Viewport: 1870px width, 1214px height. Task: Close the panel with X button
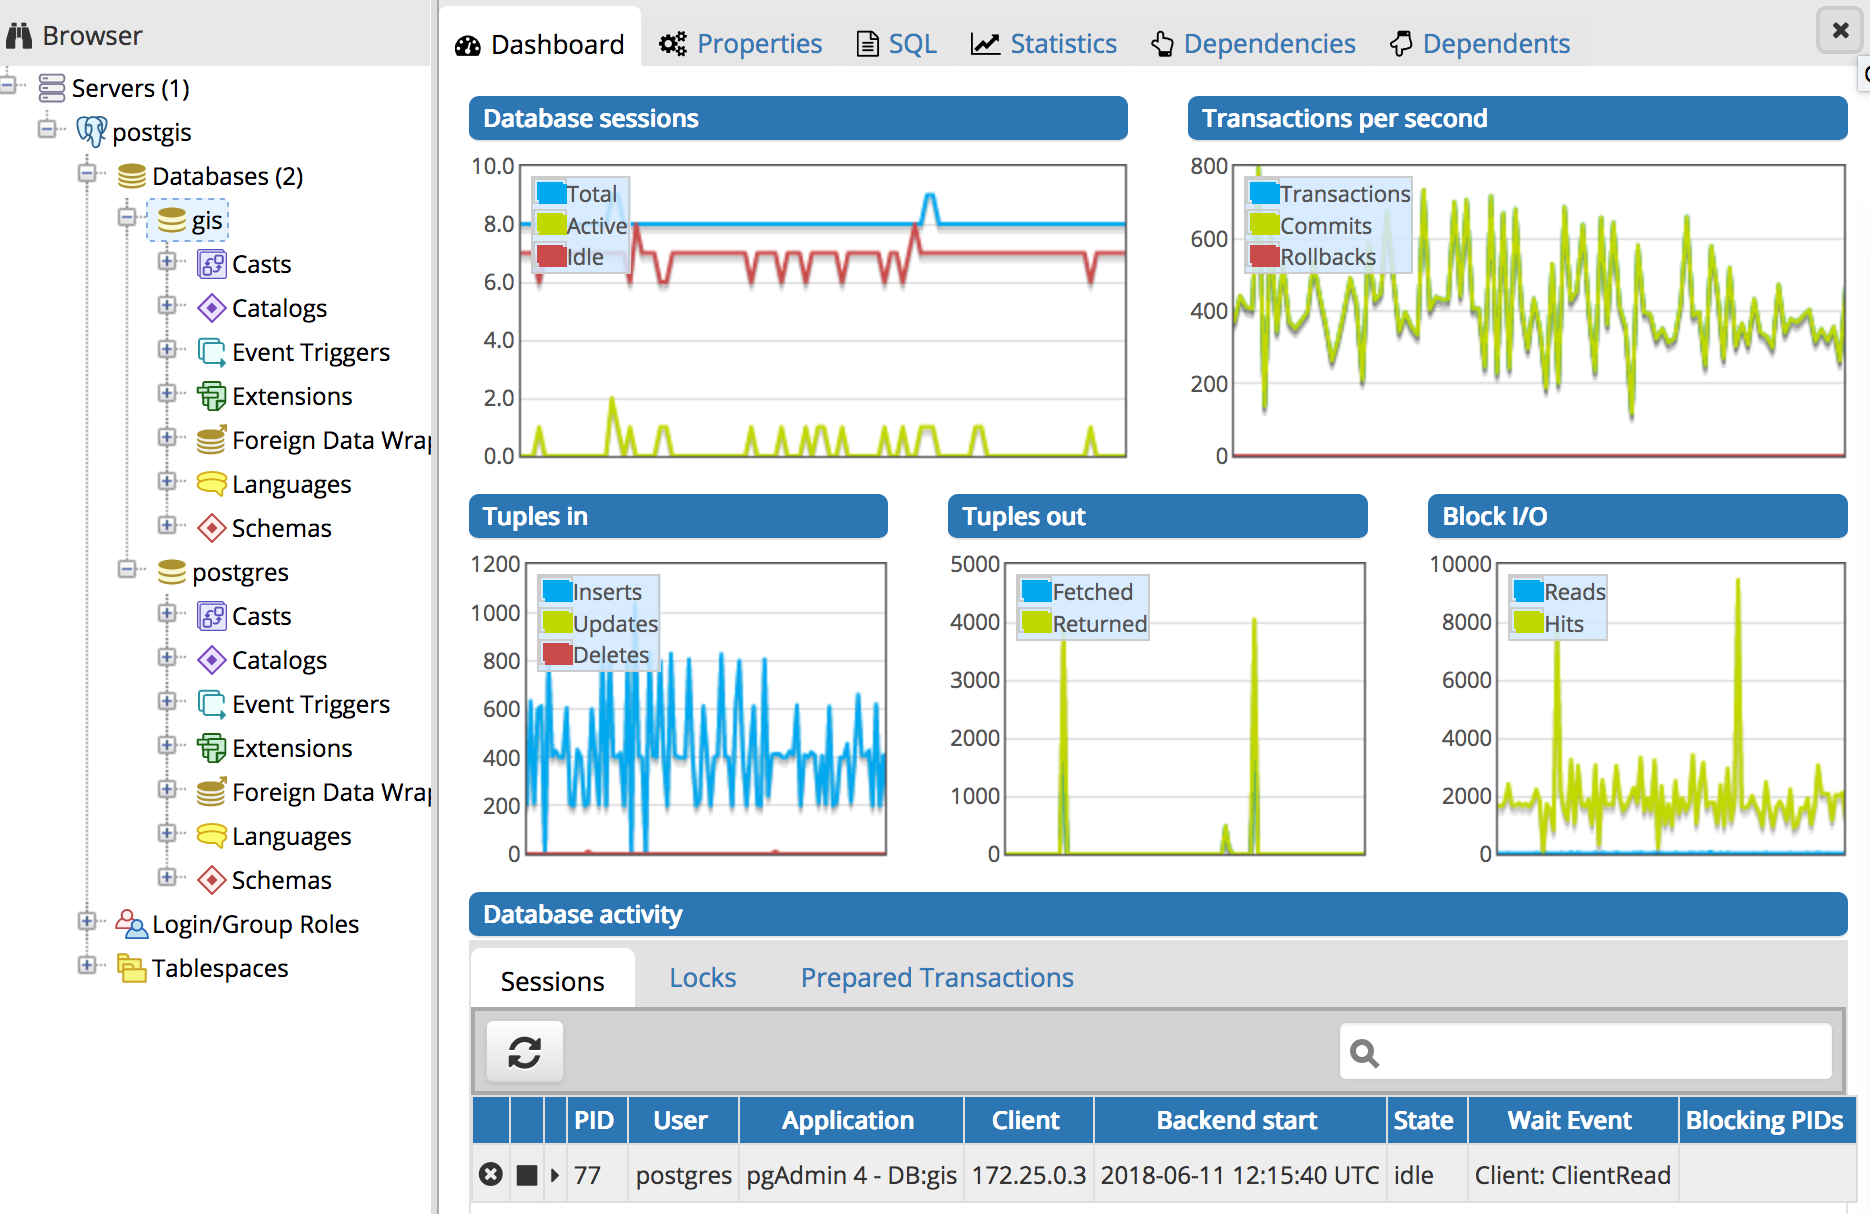point(1840,30)
